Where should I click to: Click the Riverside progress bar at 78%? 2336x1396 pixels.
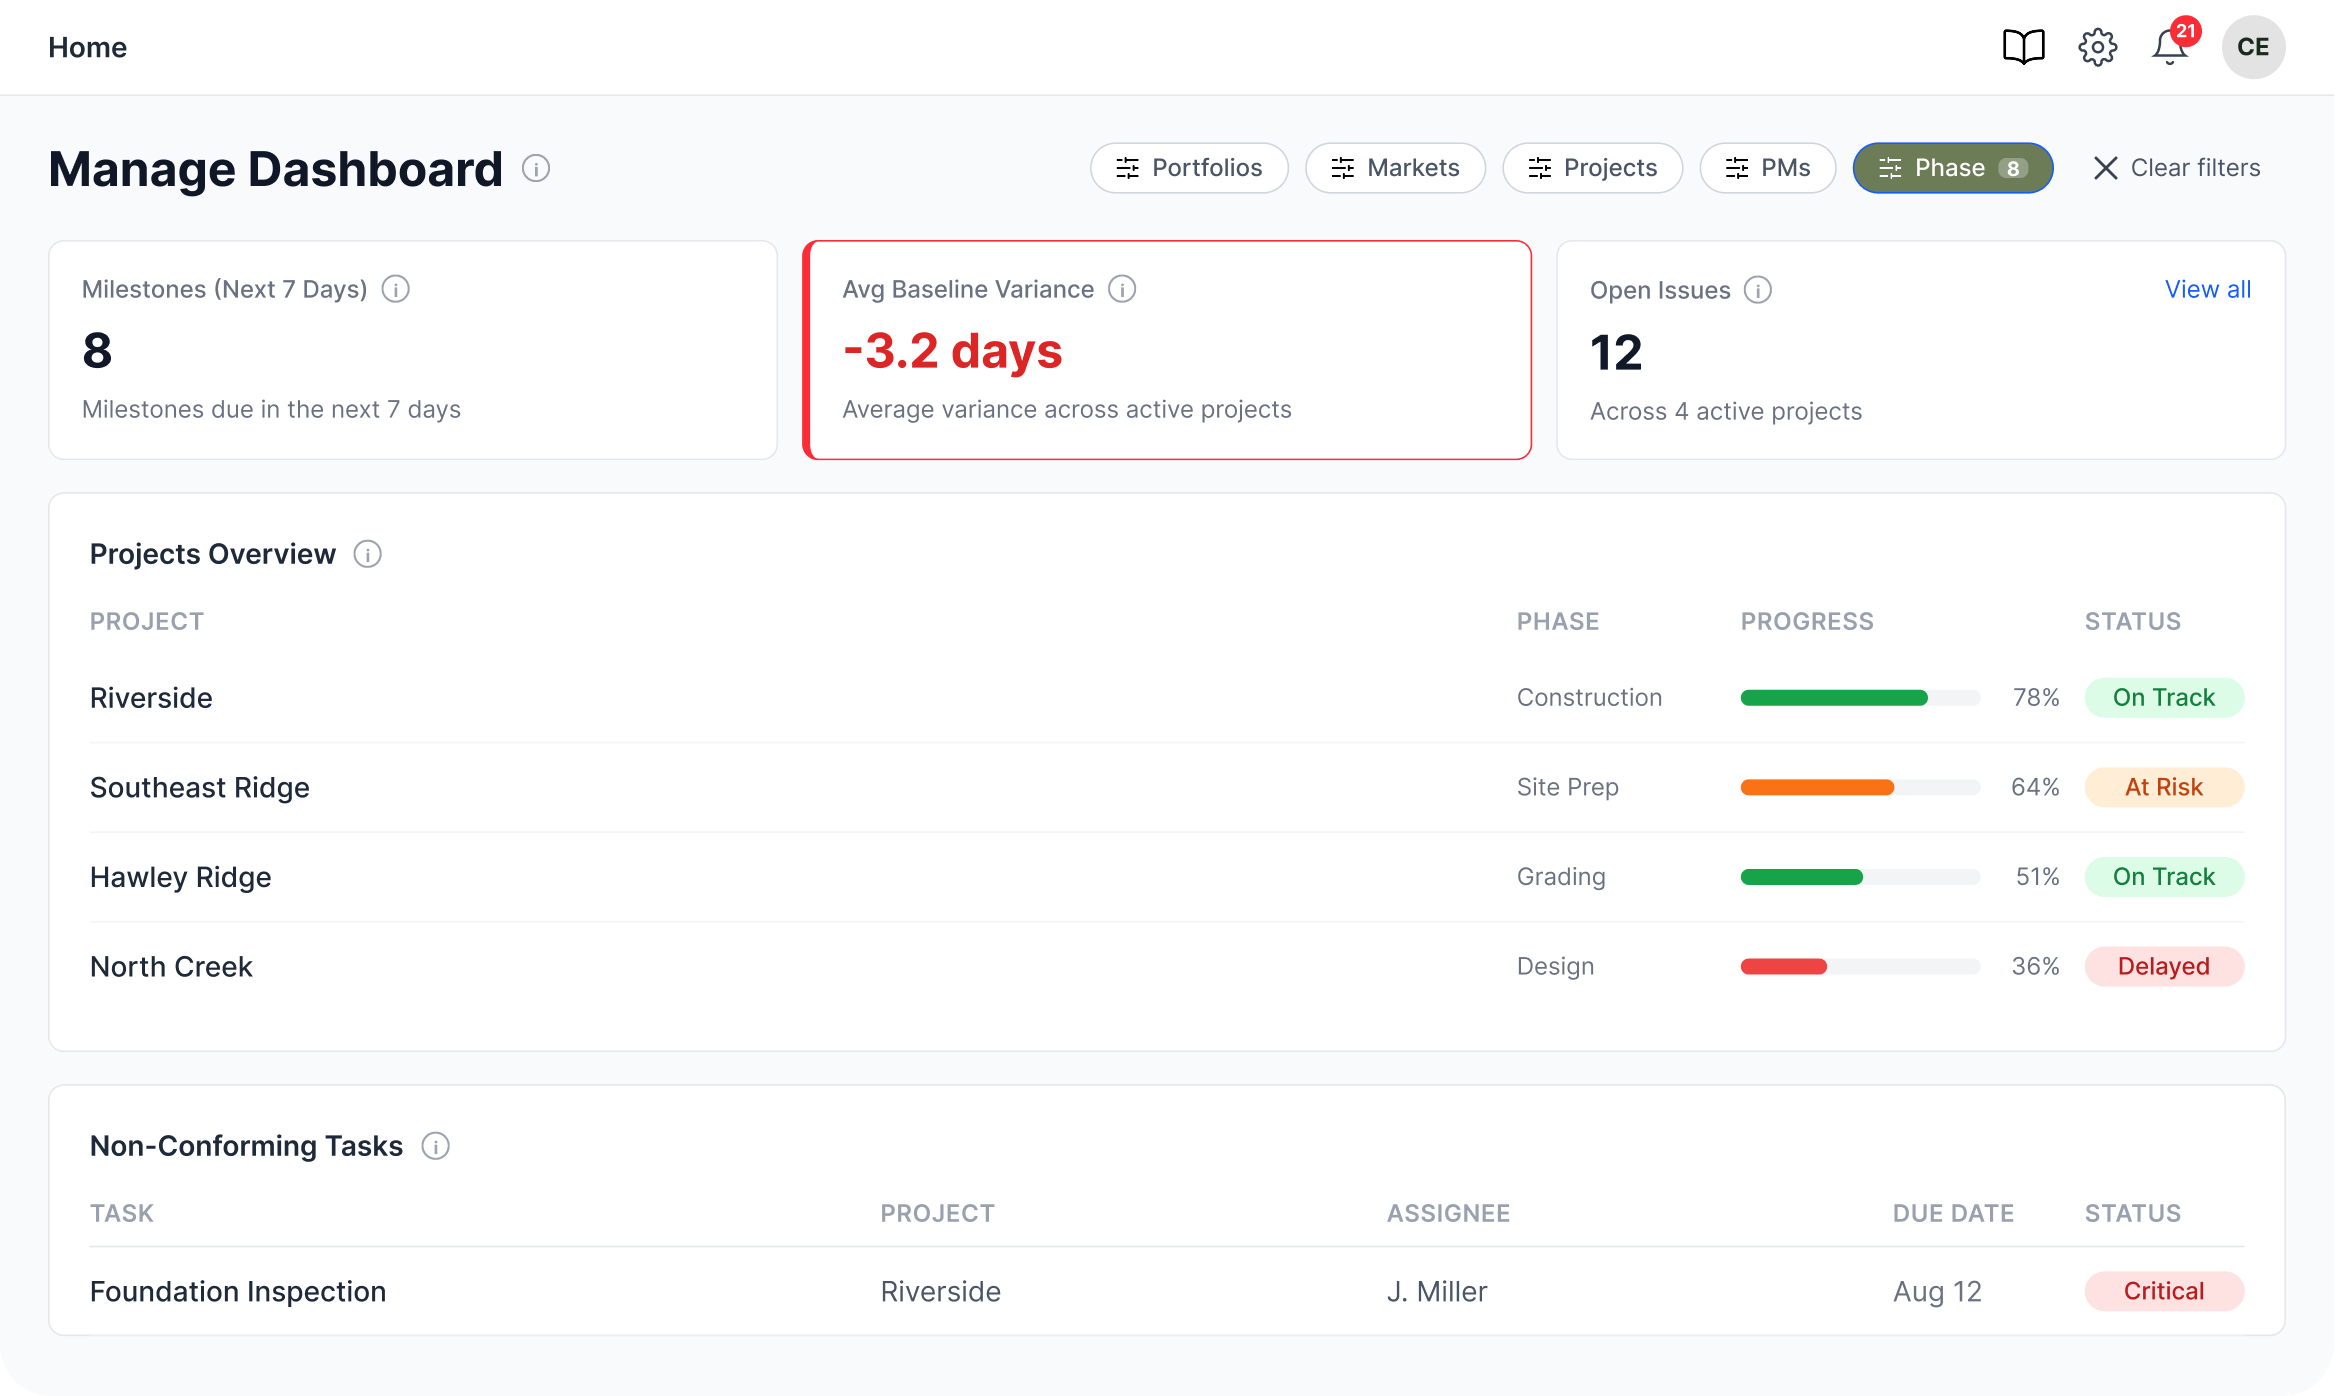(1860, 698)
